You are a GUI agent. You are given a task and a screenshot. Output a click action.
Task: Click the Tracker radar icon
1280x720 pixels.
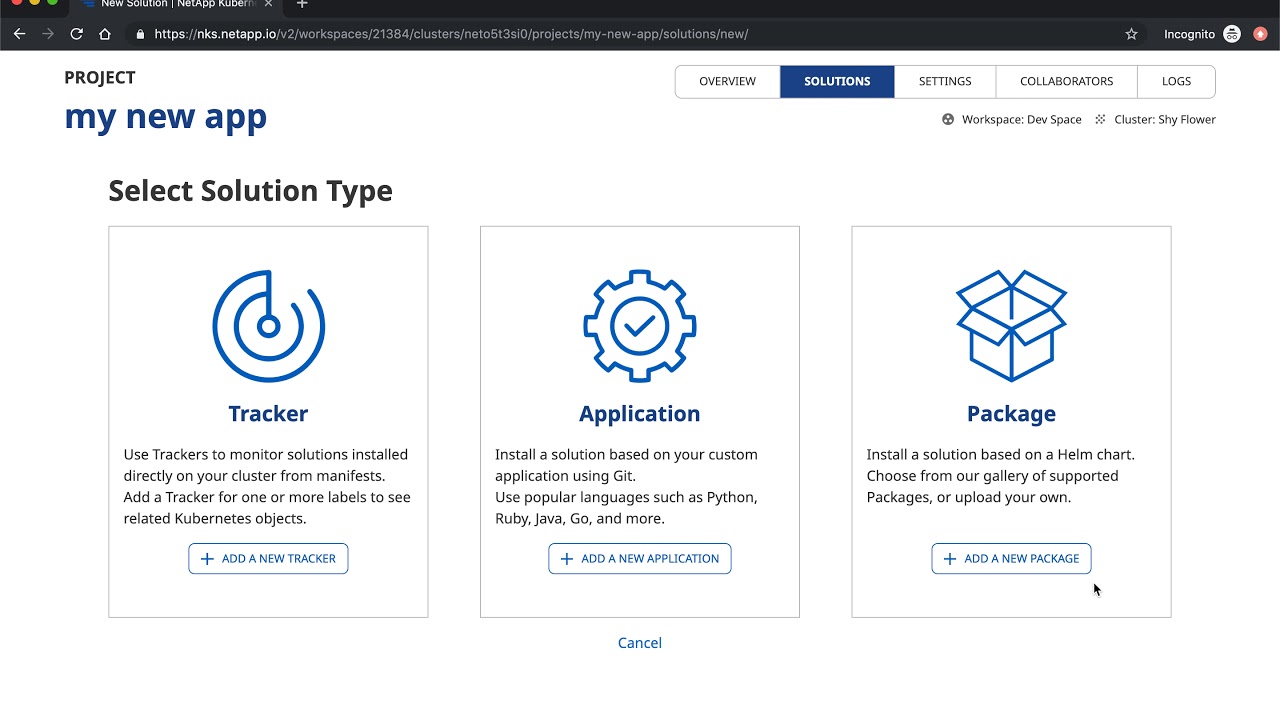268,326
